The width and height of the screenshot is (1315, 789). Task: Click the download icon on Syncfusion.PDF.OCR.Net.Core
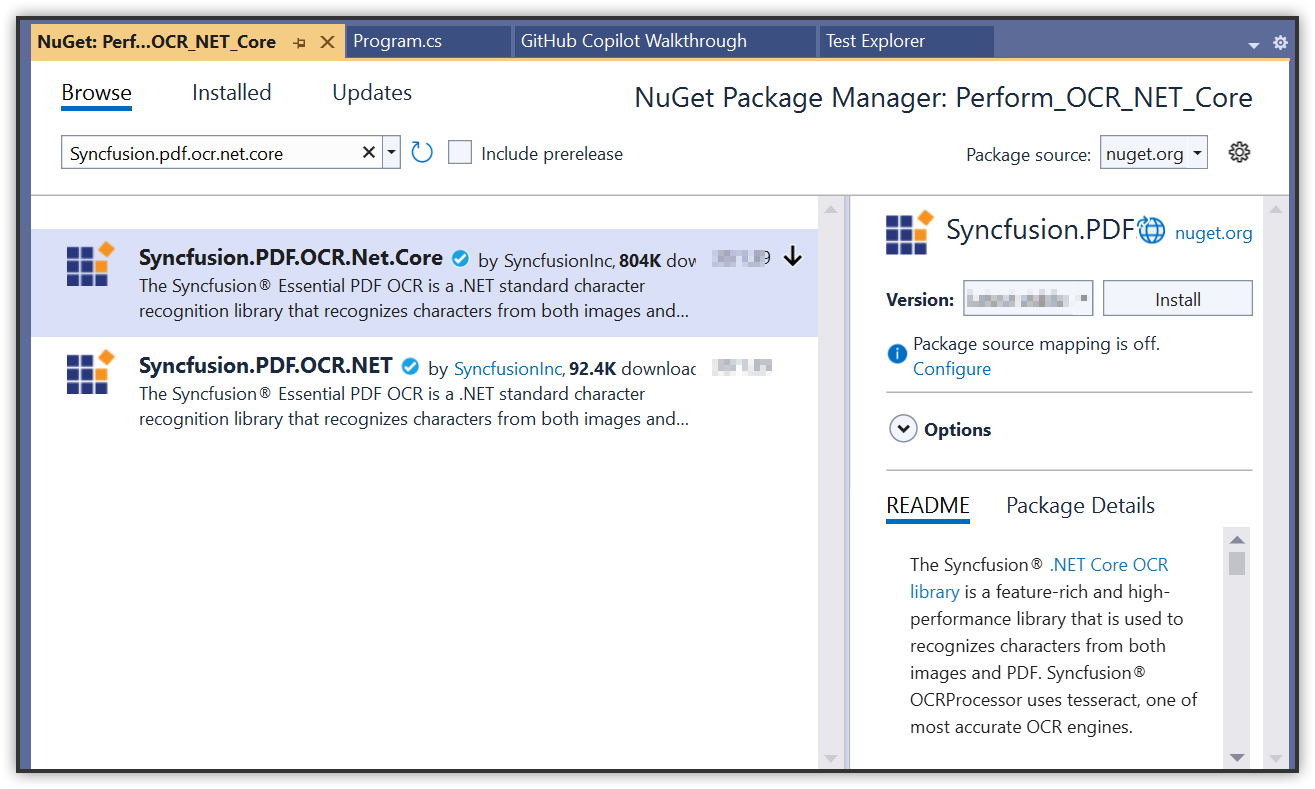pos(792,257)
